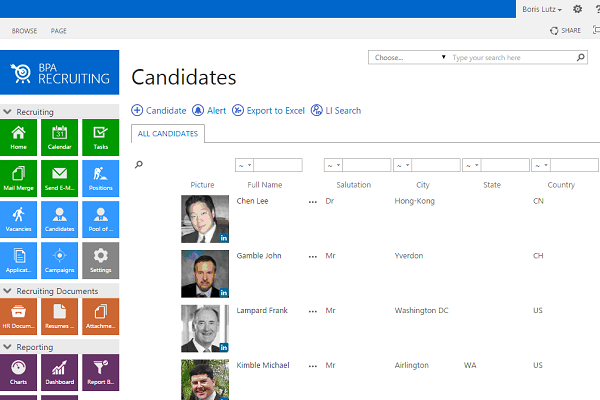
Task: Open the ellipsis menu for Lampard Frank
Action: [312, 311]
